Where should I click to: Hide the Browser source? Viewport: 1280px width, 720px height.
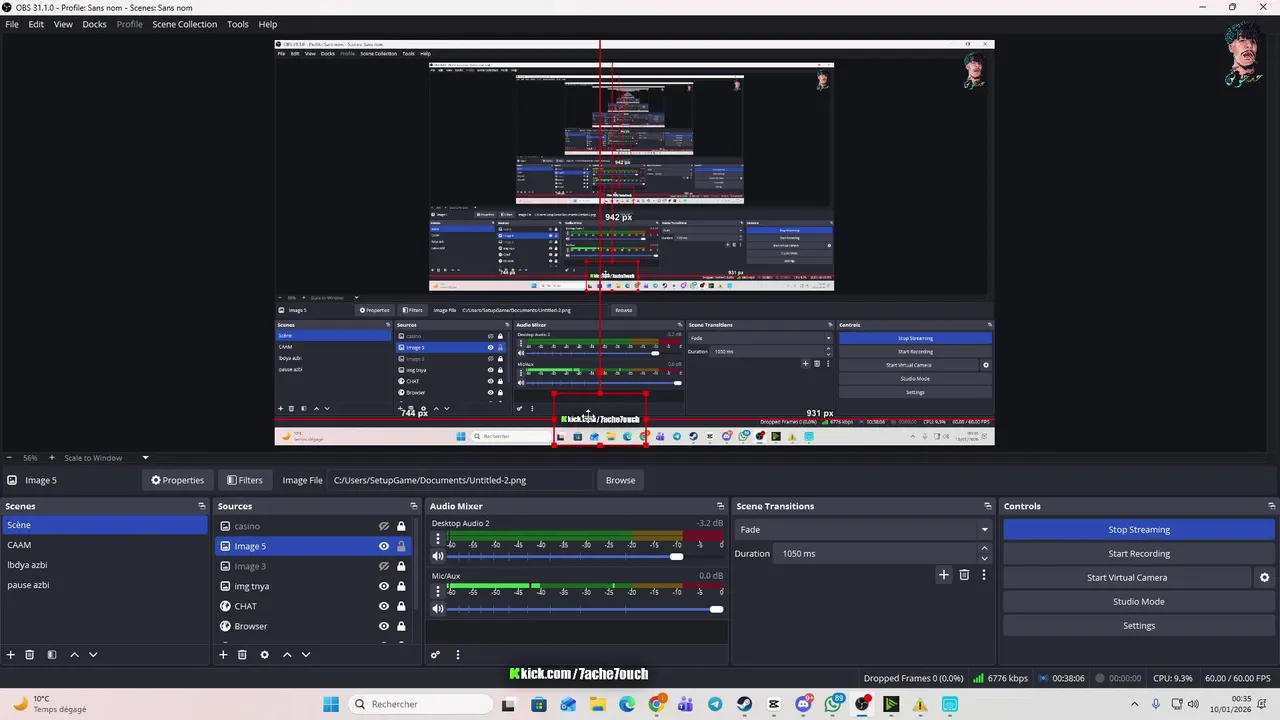click(x=383, y=626)
